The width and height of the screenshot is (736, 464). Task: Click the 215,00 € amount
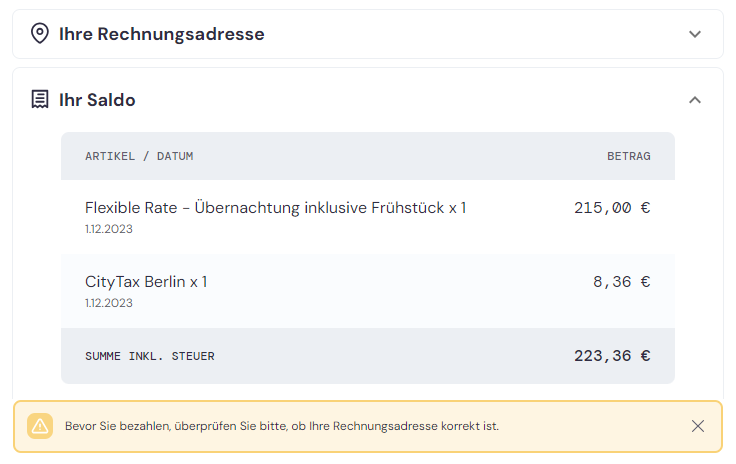point(612,208)
